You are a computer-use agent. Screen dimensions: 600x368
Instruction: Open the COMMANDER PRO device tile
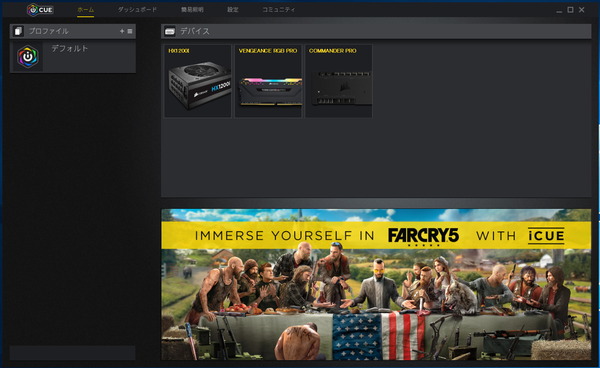pyautogui.click(x=339, y=81)
